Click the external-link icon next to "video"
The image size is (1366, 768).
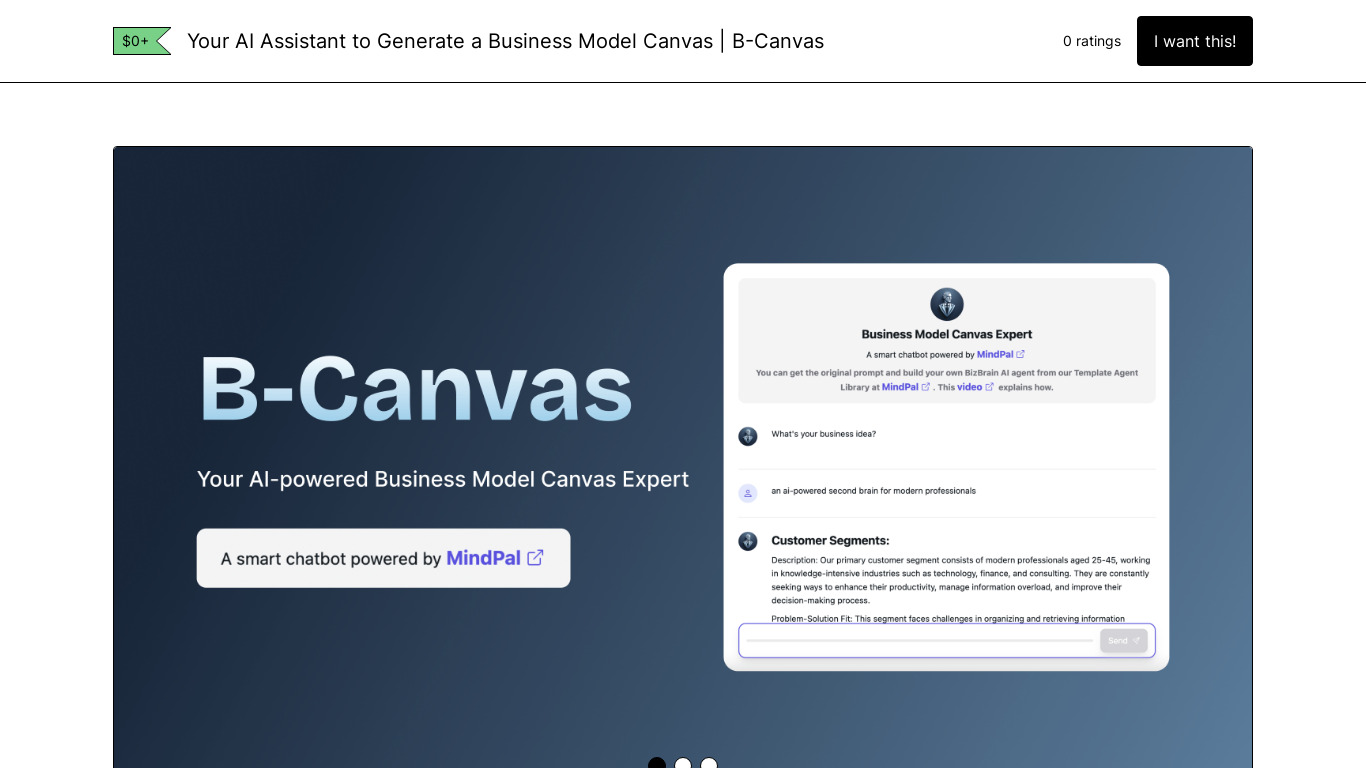(990, 387)
